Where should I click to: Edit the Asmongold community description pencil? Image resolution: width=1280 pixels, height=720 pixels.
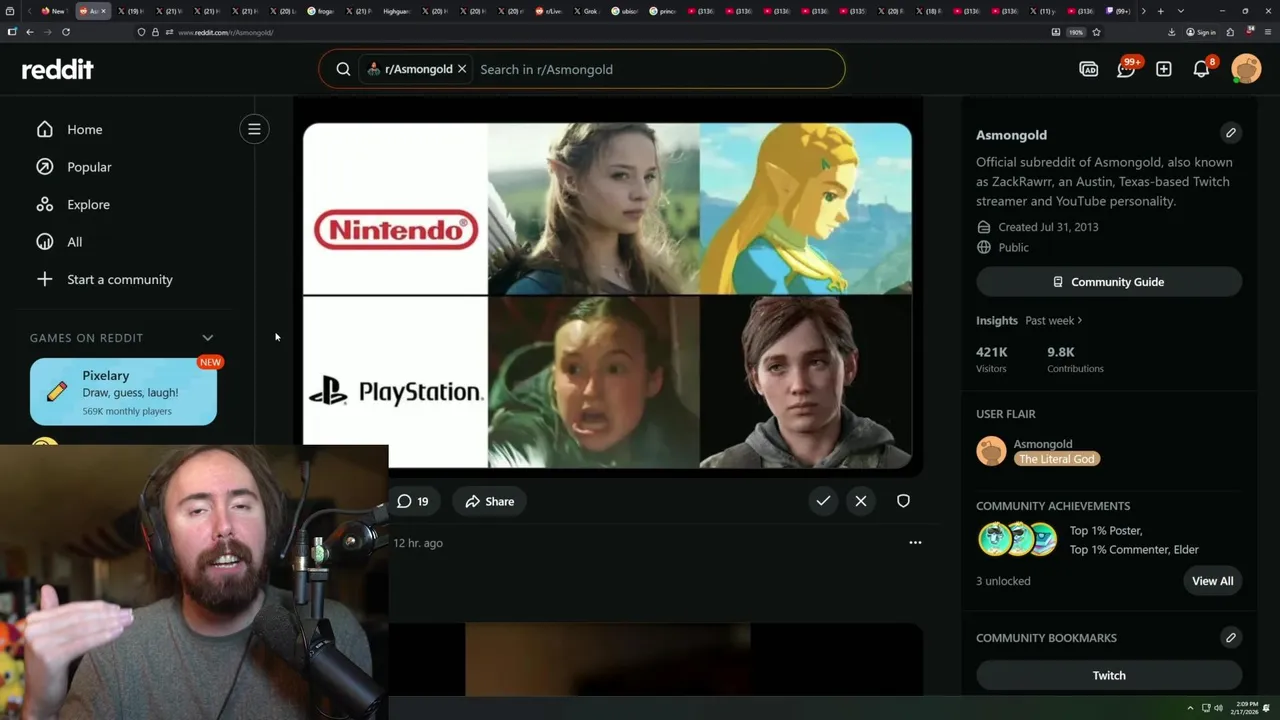pyautogui.click(x=1231, y=133)
